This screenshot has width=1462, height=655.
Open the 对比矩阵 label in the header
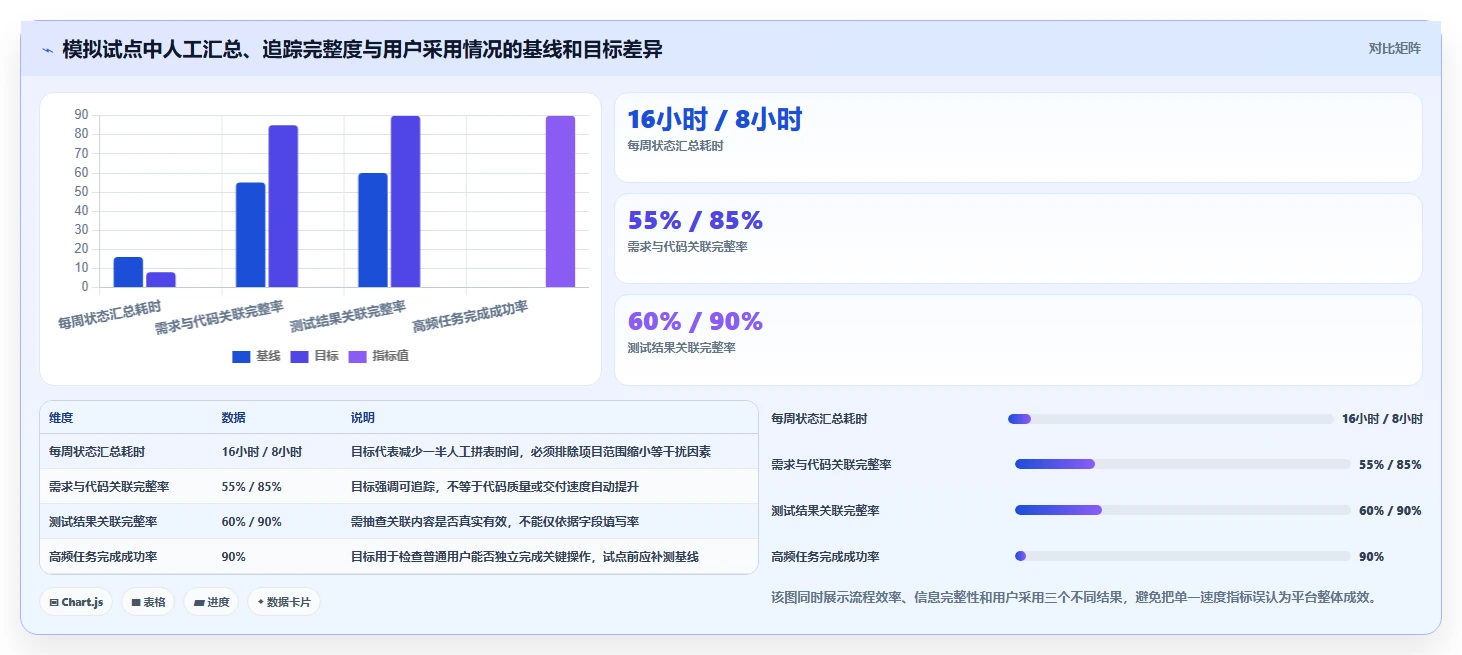[1394, 48]
